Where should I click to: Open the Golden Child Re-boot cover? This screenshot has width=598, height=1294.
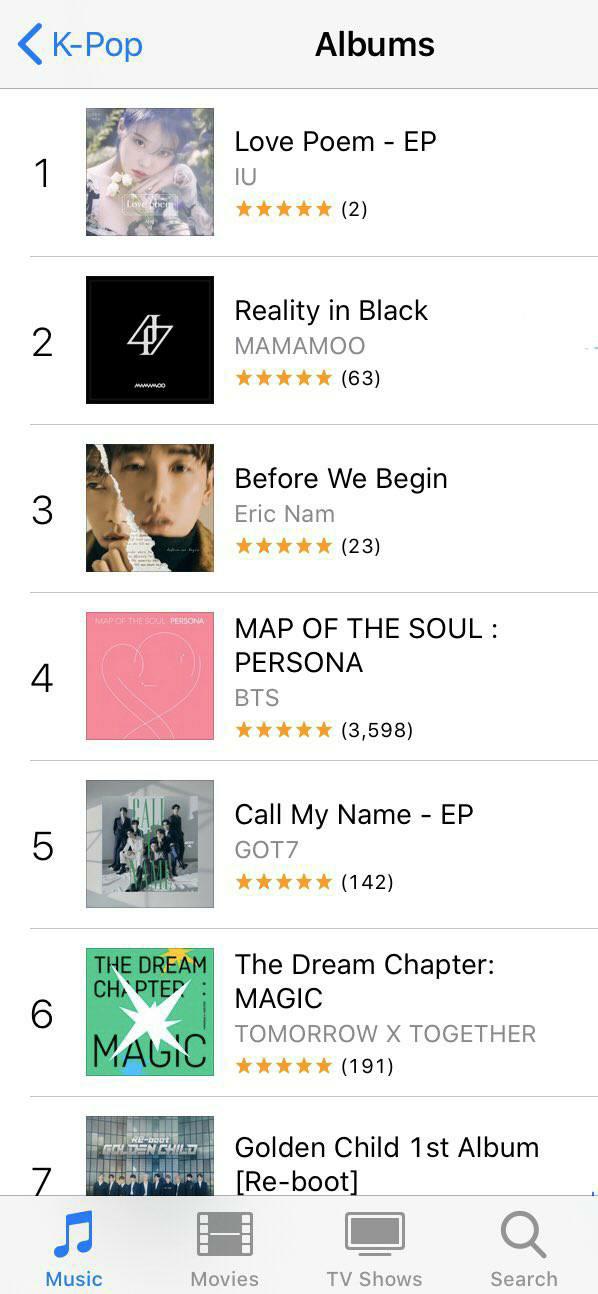click(x=150, y=1155)
